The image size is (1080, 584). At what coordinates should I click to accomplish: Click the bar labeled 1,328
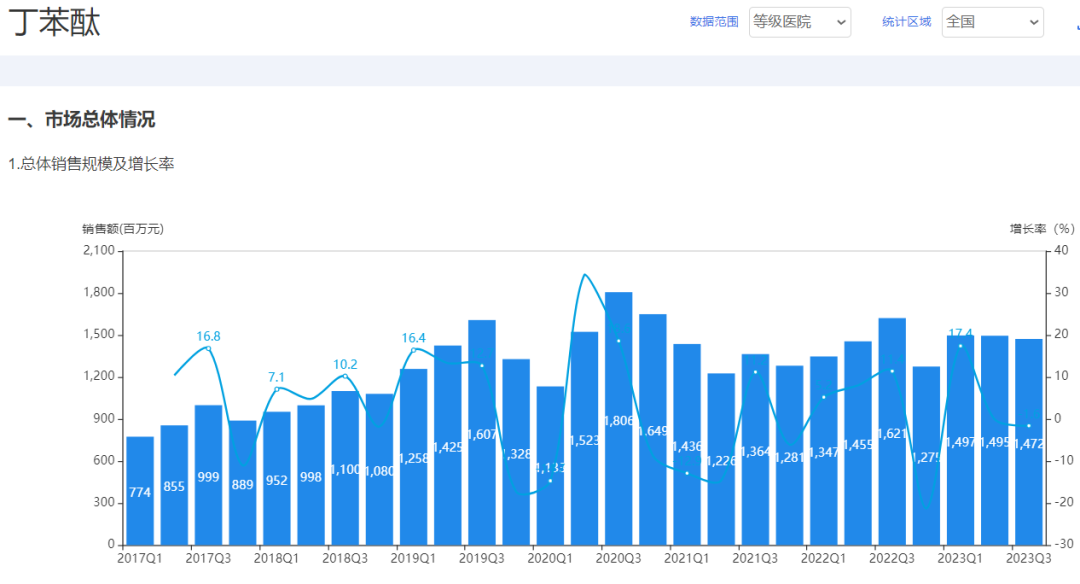(516, 452)
